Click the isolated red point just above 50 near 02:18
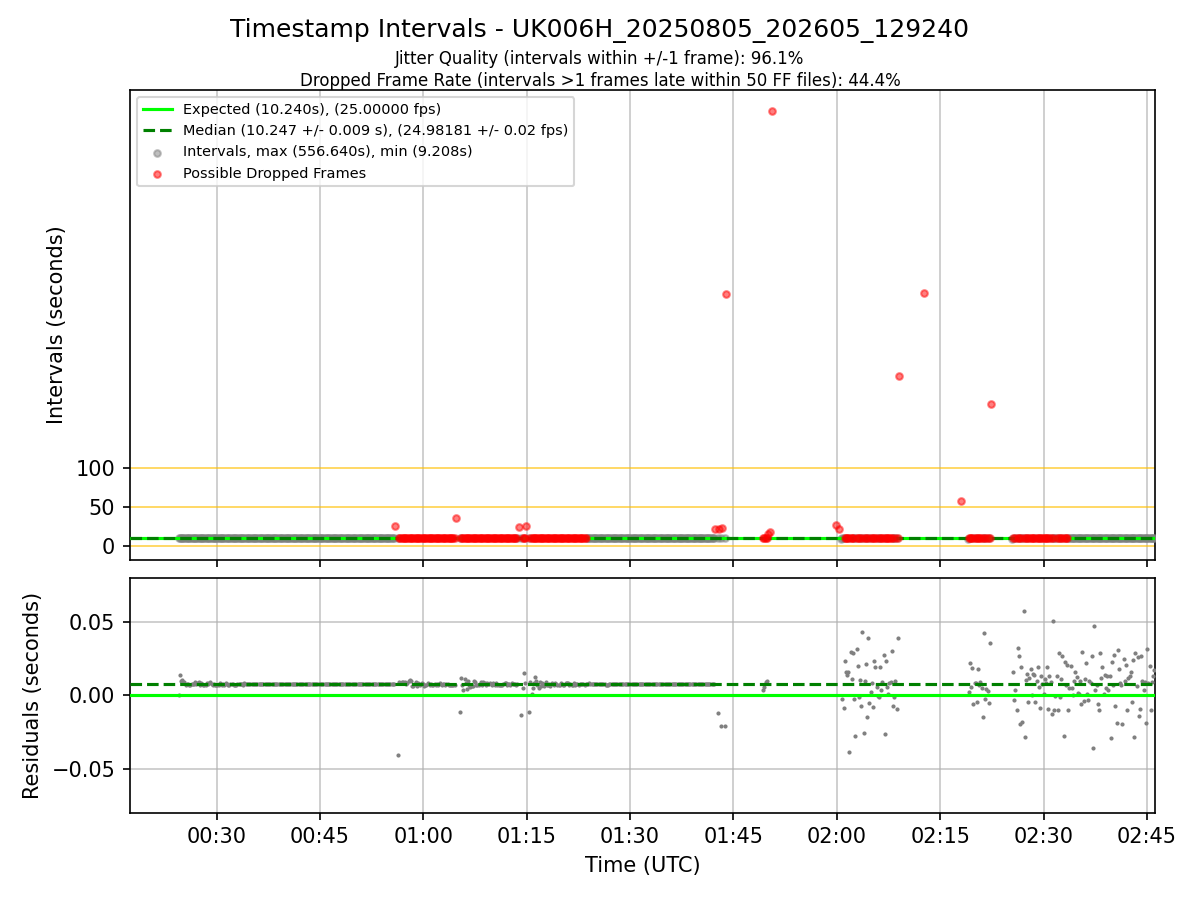This screenshot has width=1200, height=900. (961, 501)
